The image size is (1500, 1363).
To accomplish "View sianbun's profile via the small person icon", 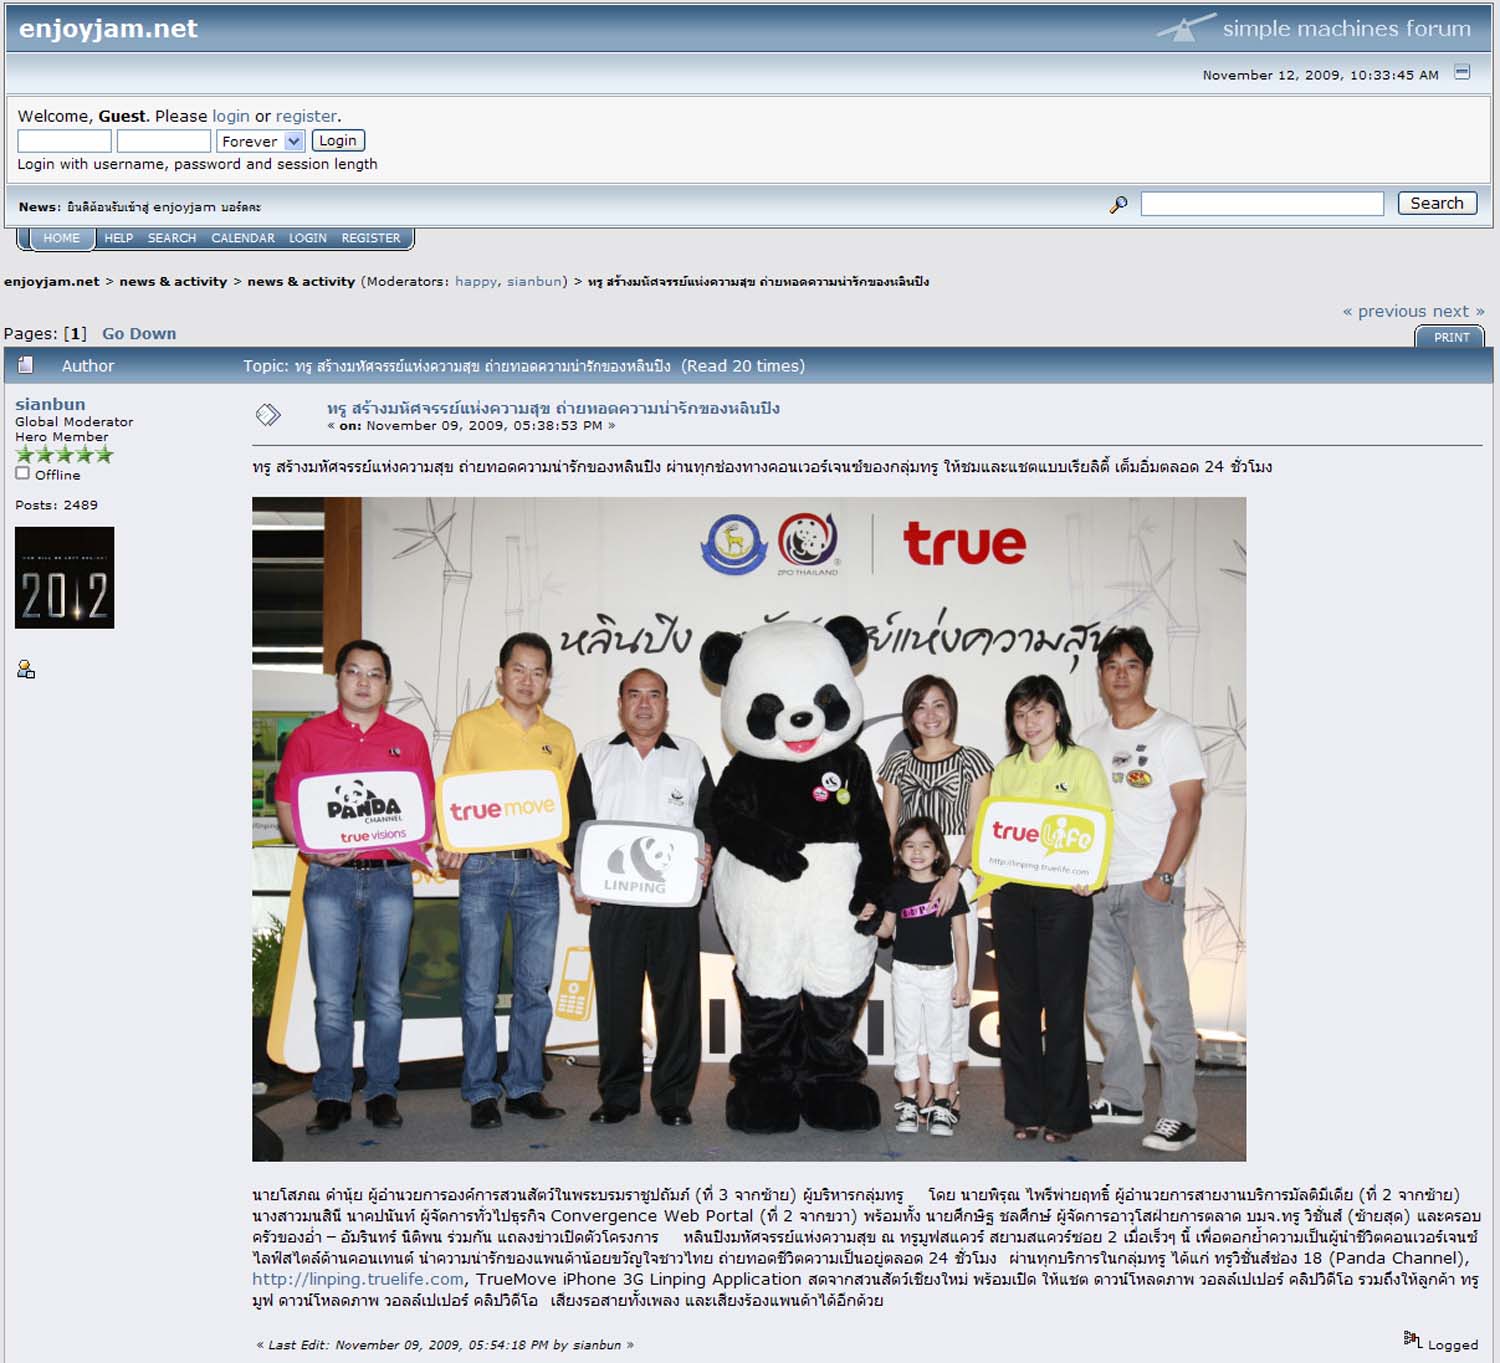I will pyautogui.click(x=26, y=669).
